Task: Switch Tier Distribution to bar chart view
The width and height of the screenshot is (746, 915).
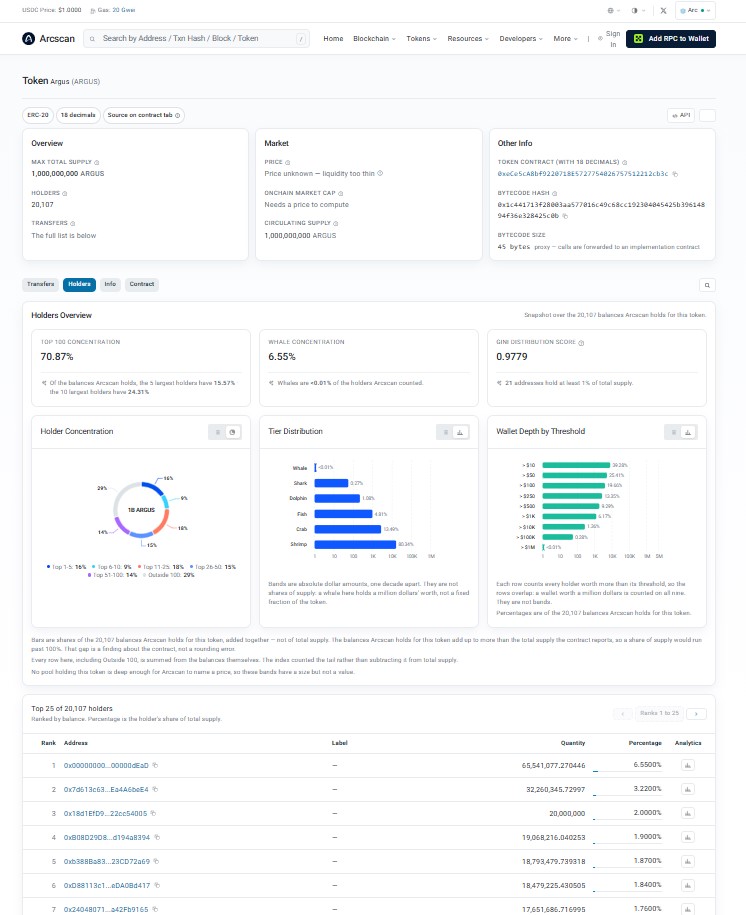Action: [x=461, y=432]
